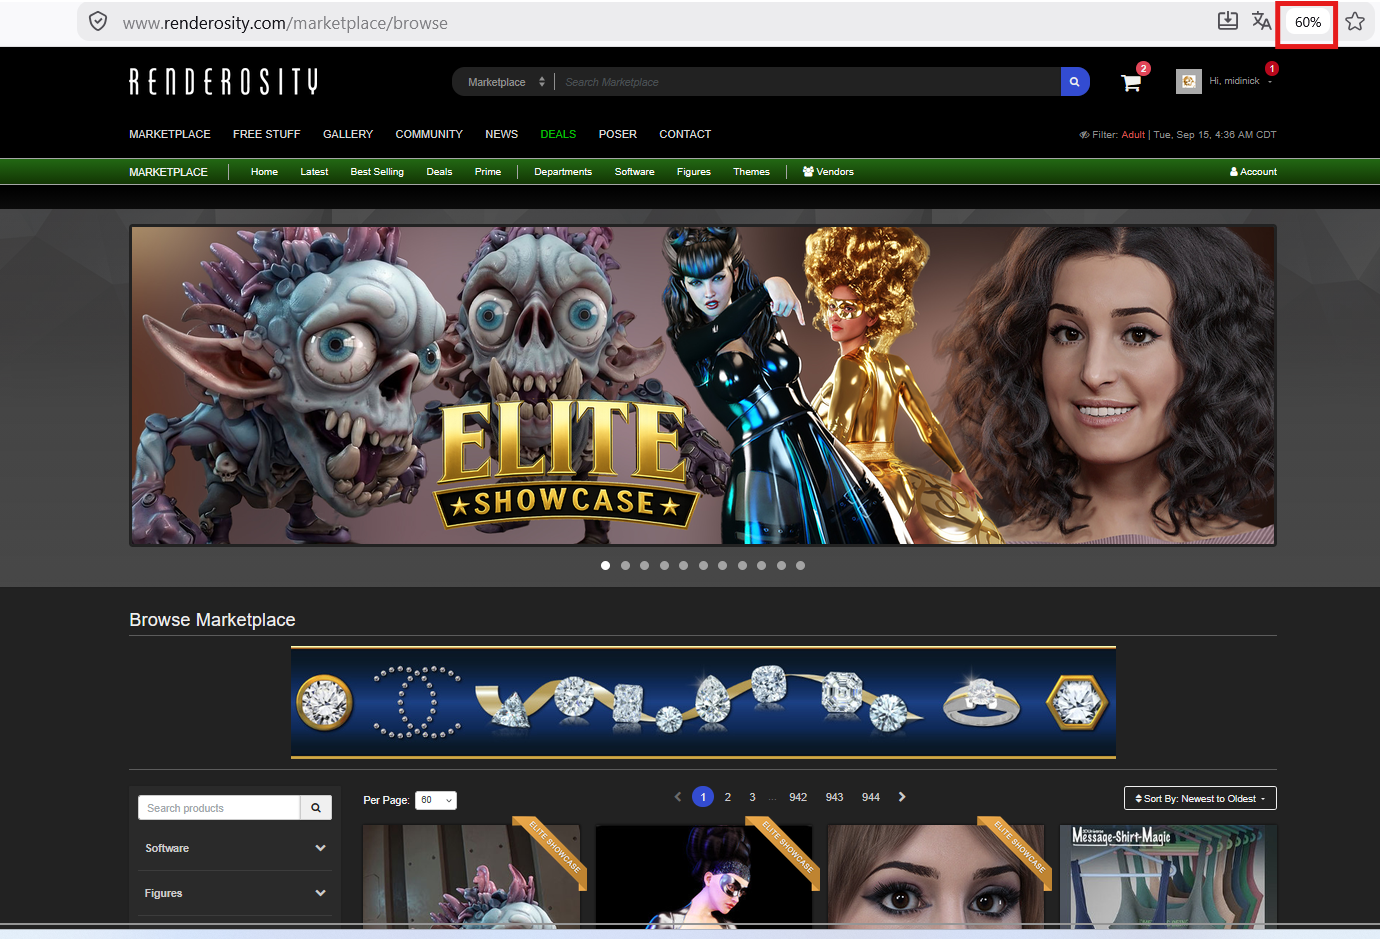Open the Elite Showcase banner
Image resolution: width=1380 pixels, height=939 pixels.
click(703, 386)
